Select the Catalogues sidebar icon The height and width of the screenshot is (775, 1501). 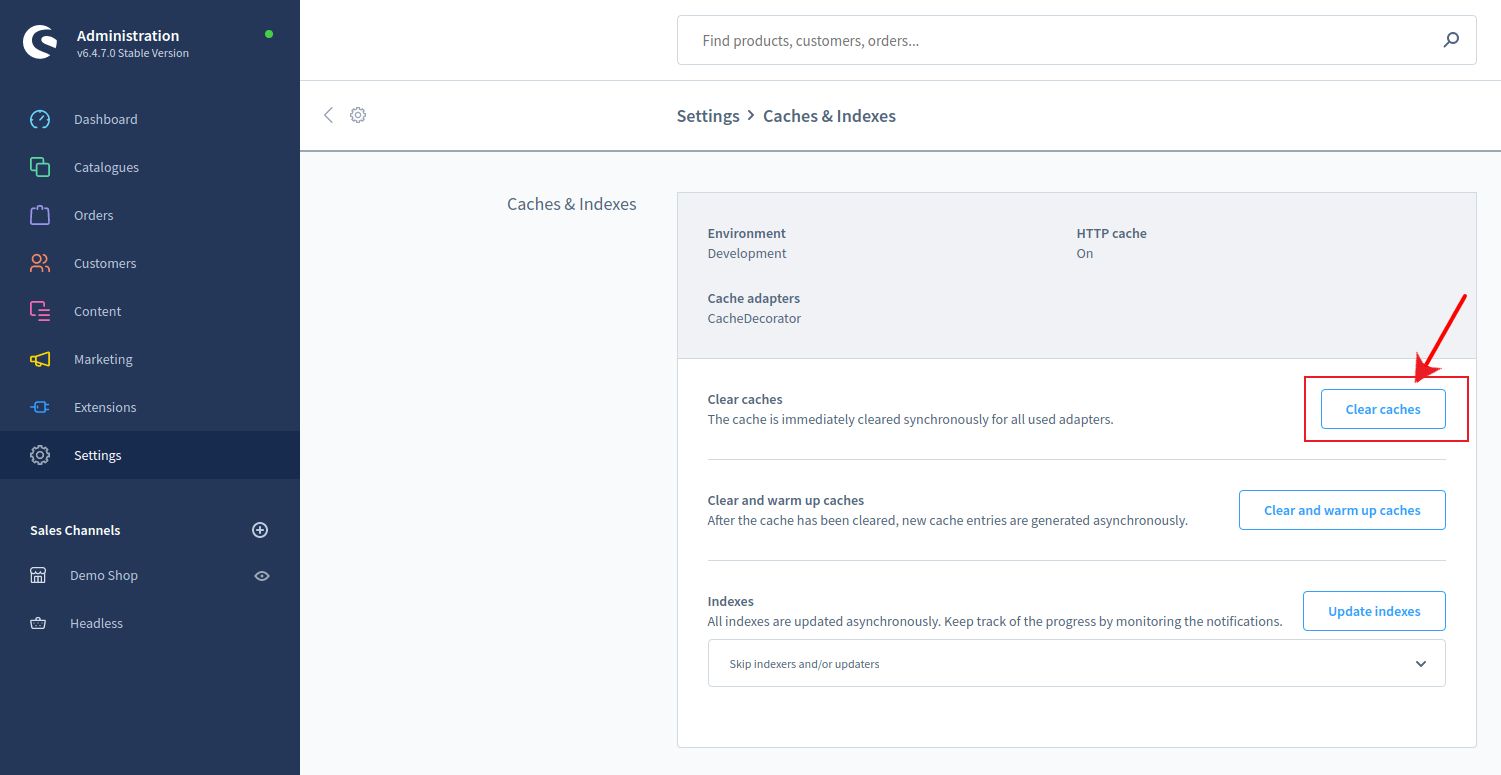pos(40,167)
